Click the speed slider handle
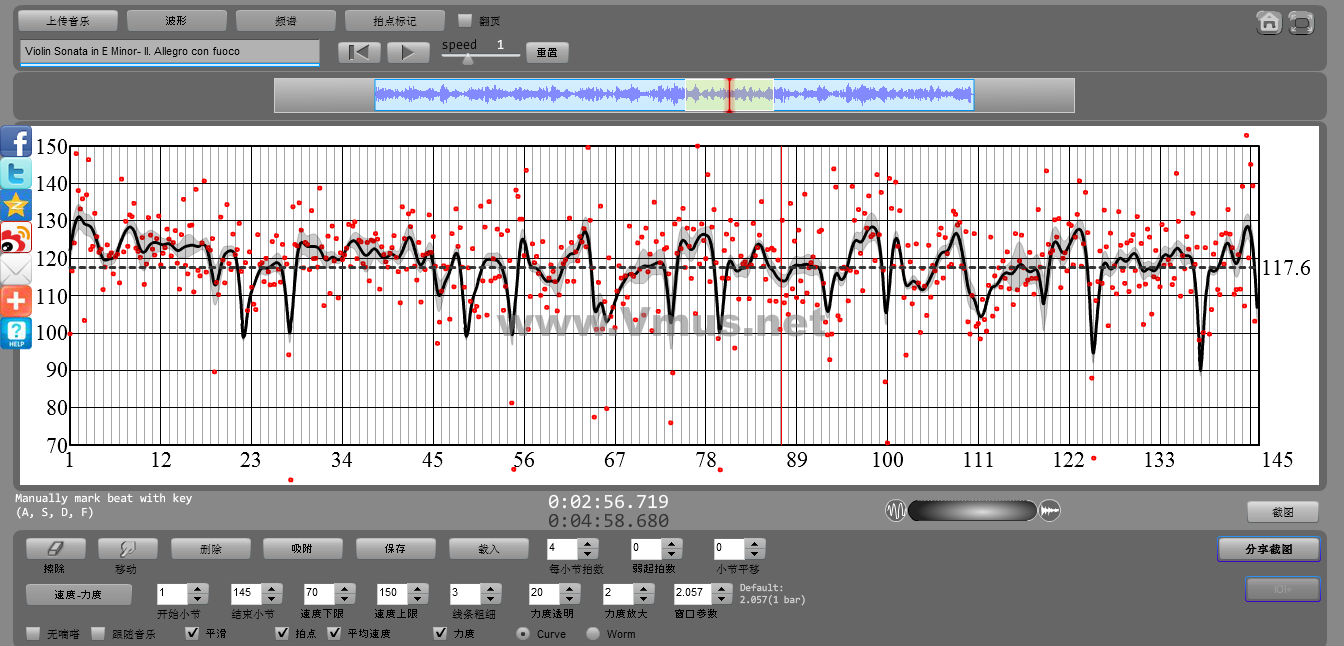1344x646 pixels. click(466, 58)
